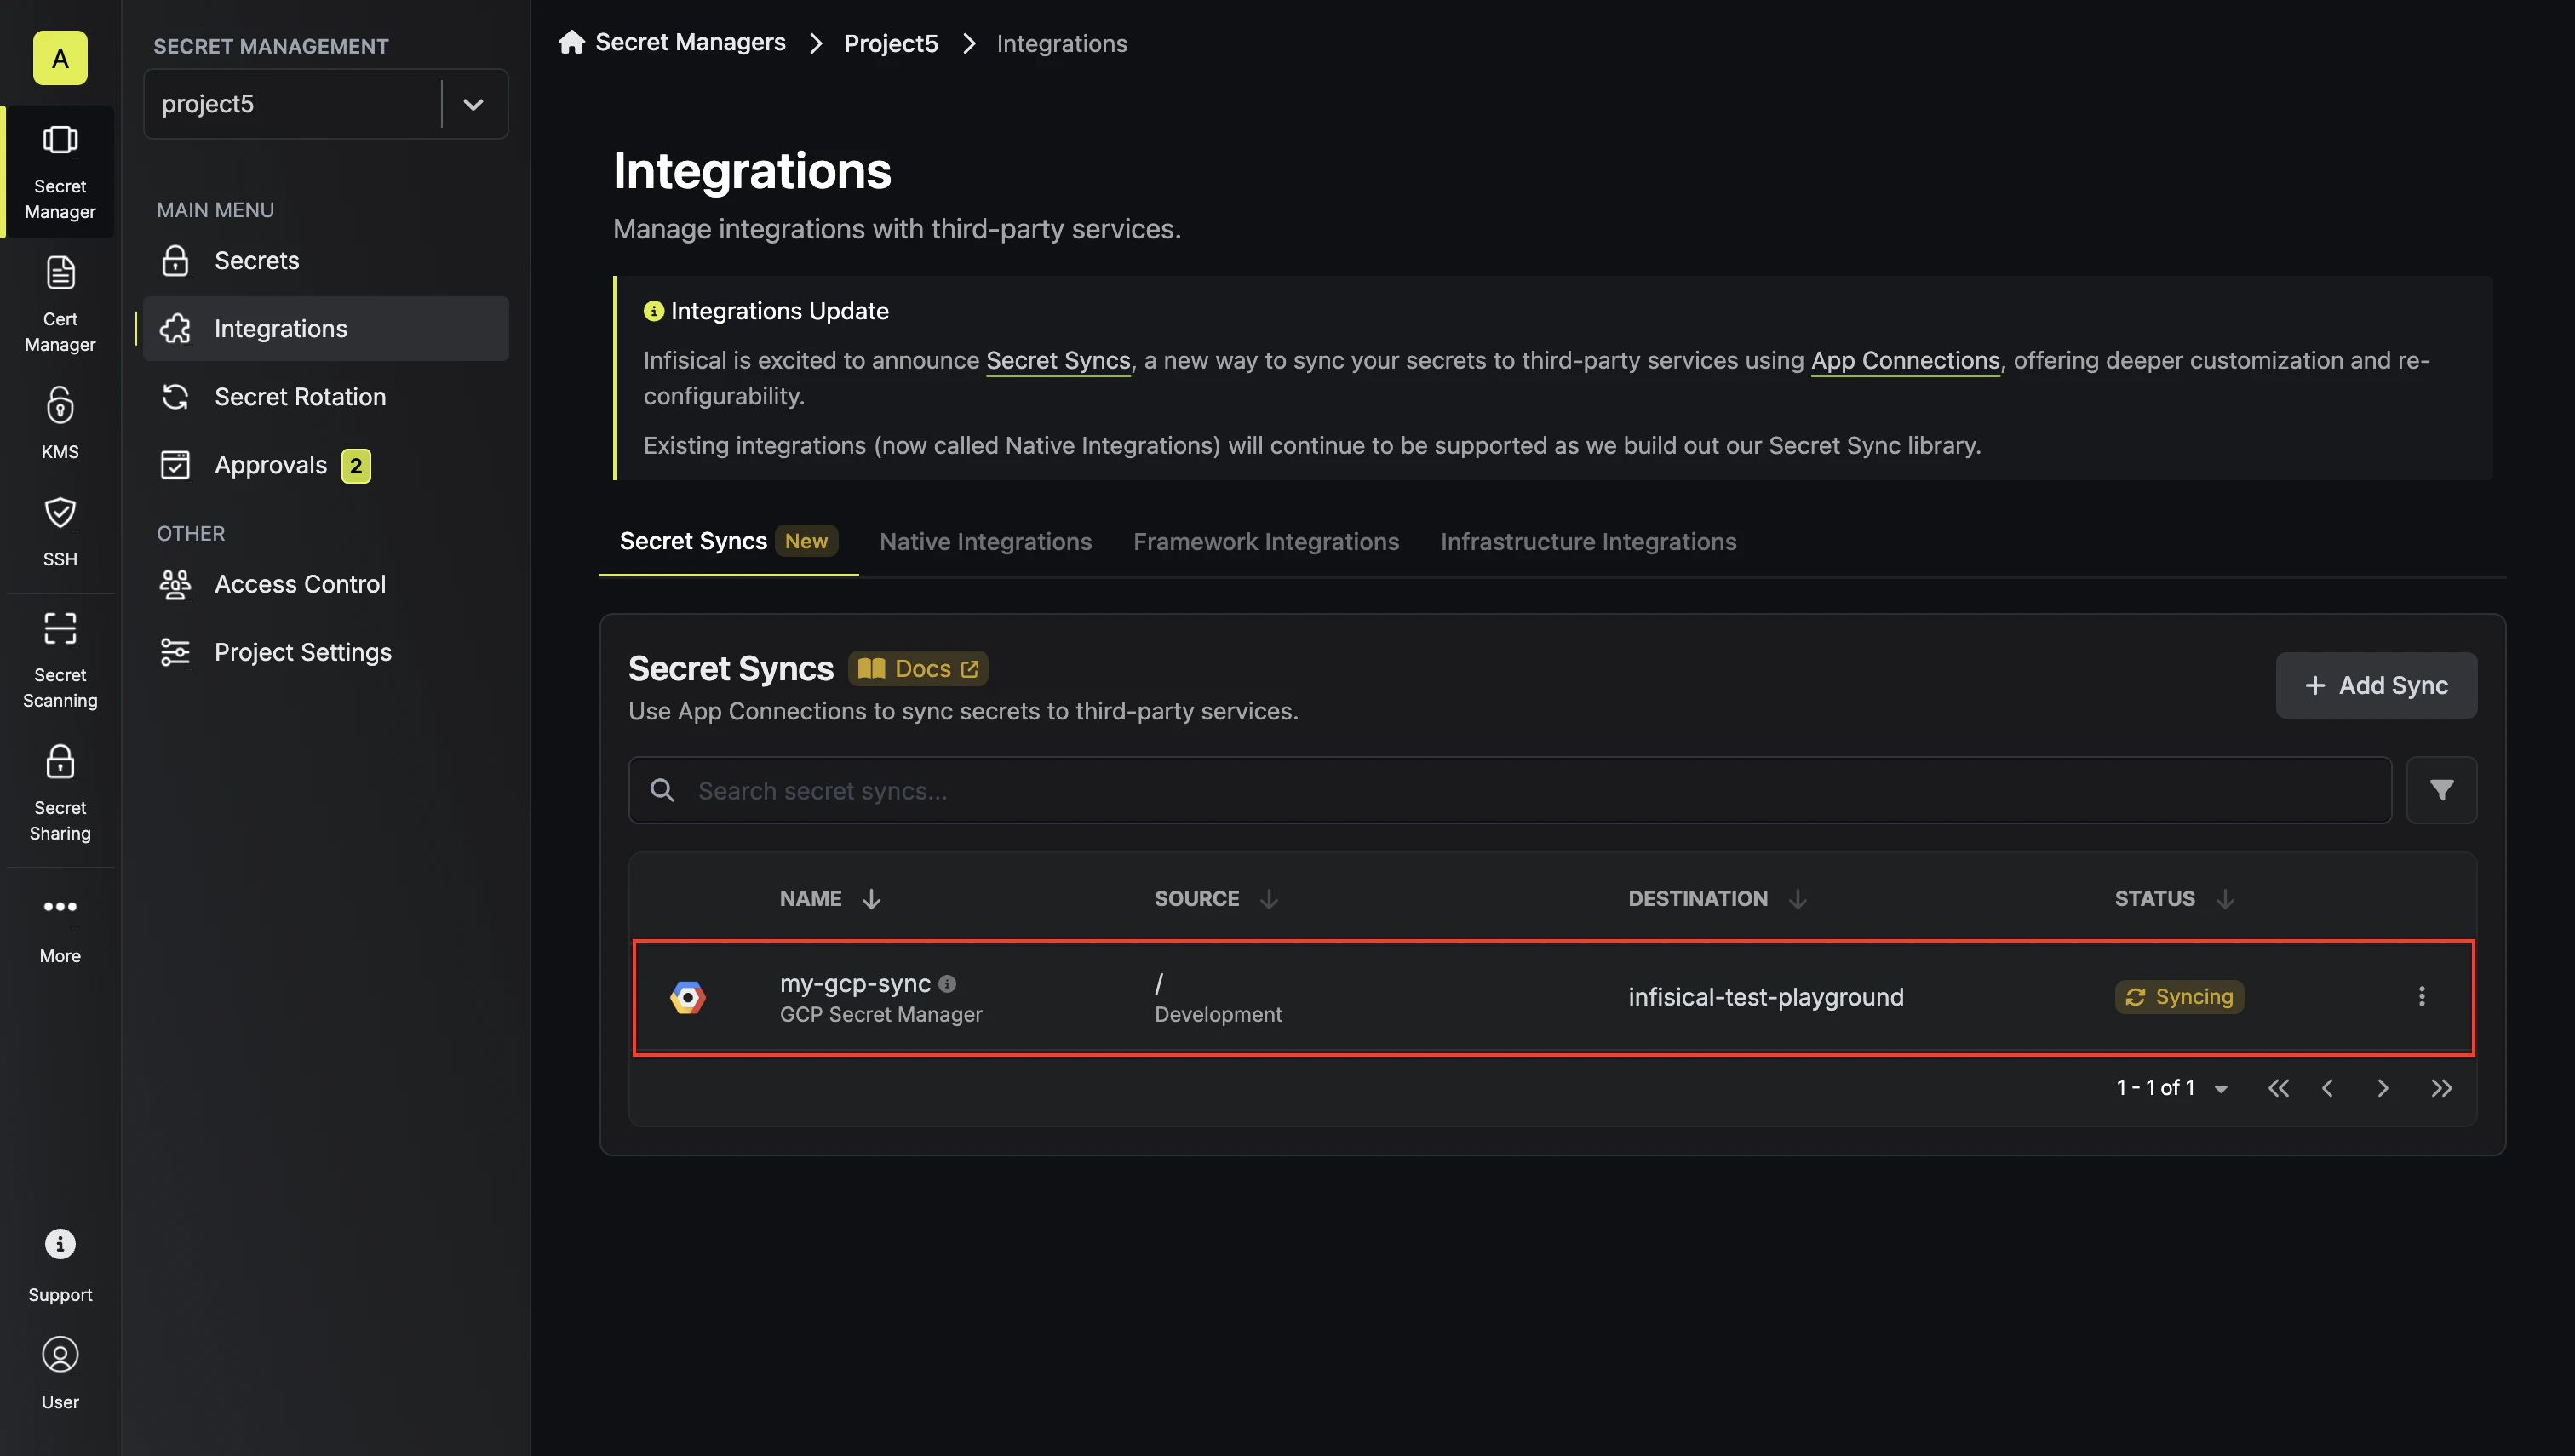Screen dimensions: 2575x1456
Task: Switch to the Framework Integrations tab
Action: [x=1266, y=541]
